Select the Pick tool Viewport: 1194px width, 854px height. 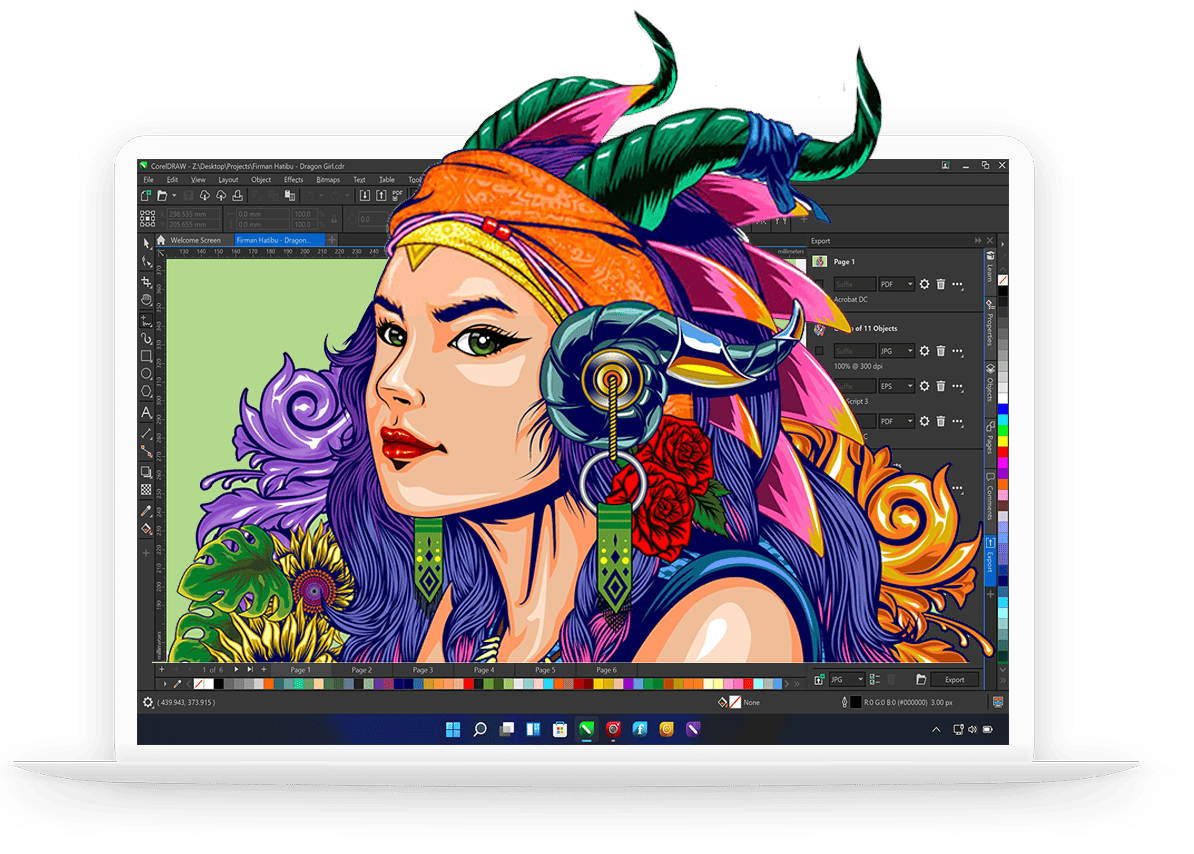click(x=146, y=244)
